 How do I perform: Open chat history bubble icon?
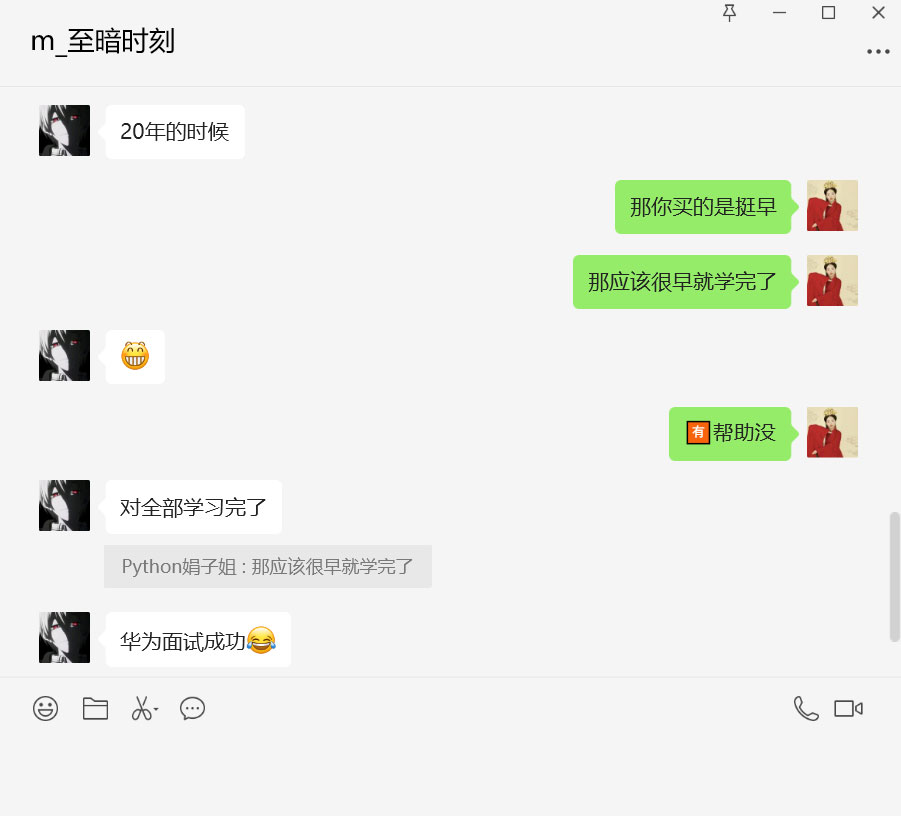192,708
